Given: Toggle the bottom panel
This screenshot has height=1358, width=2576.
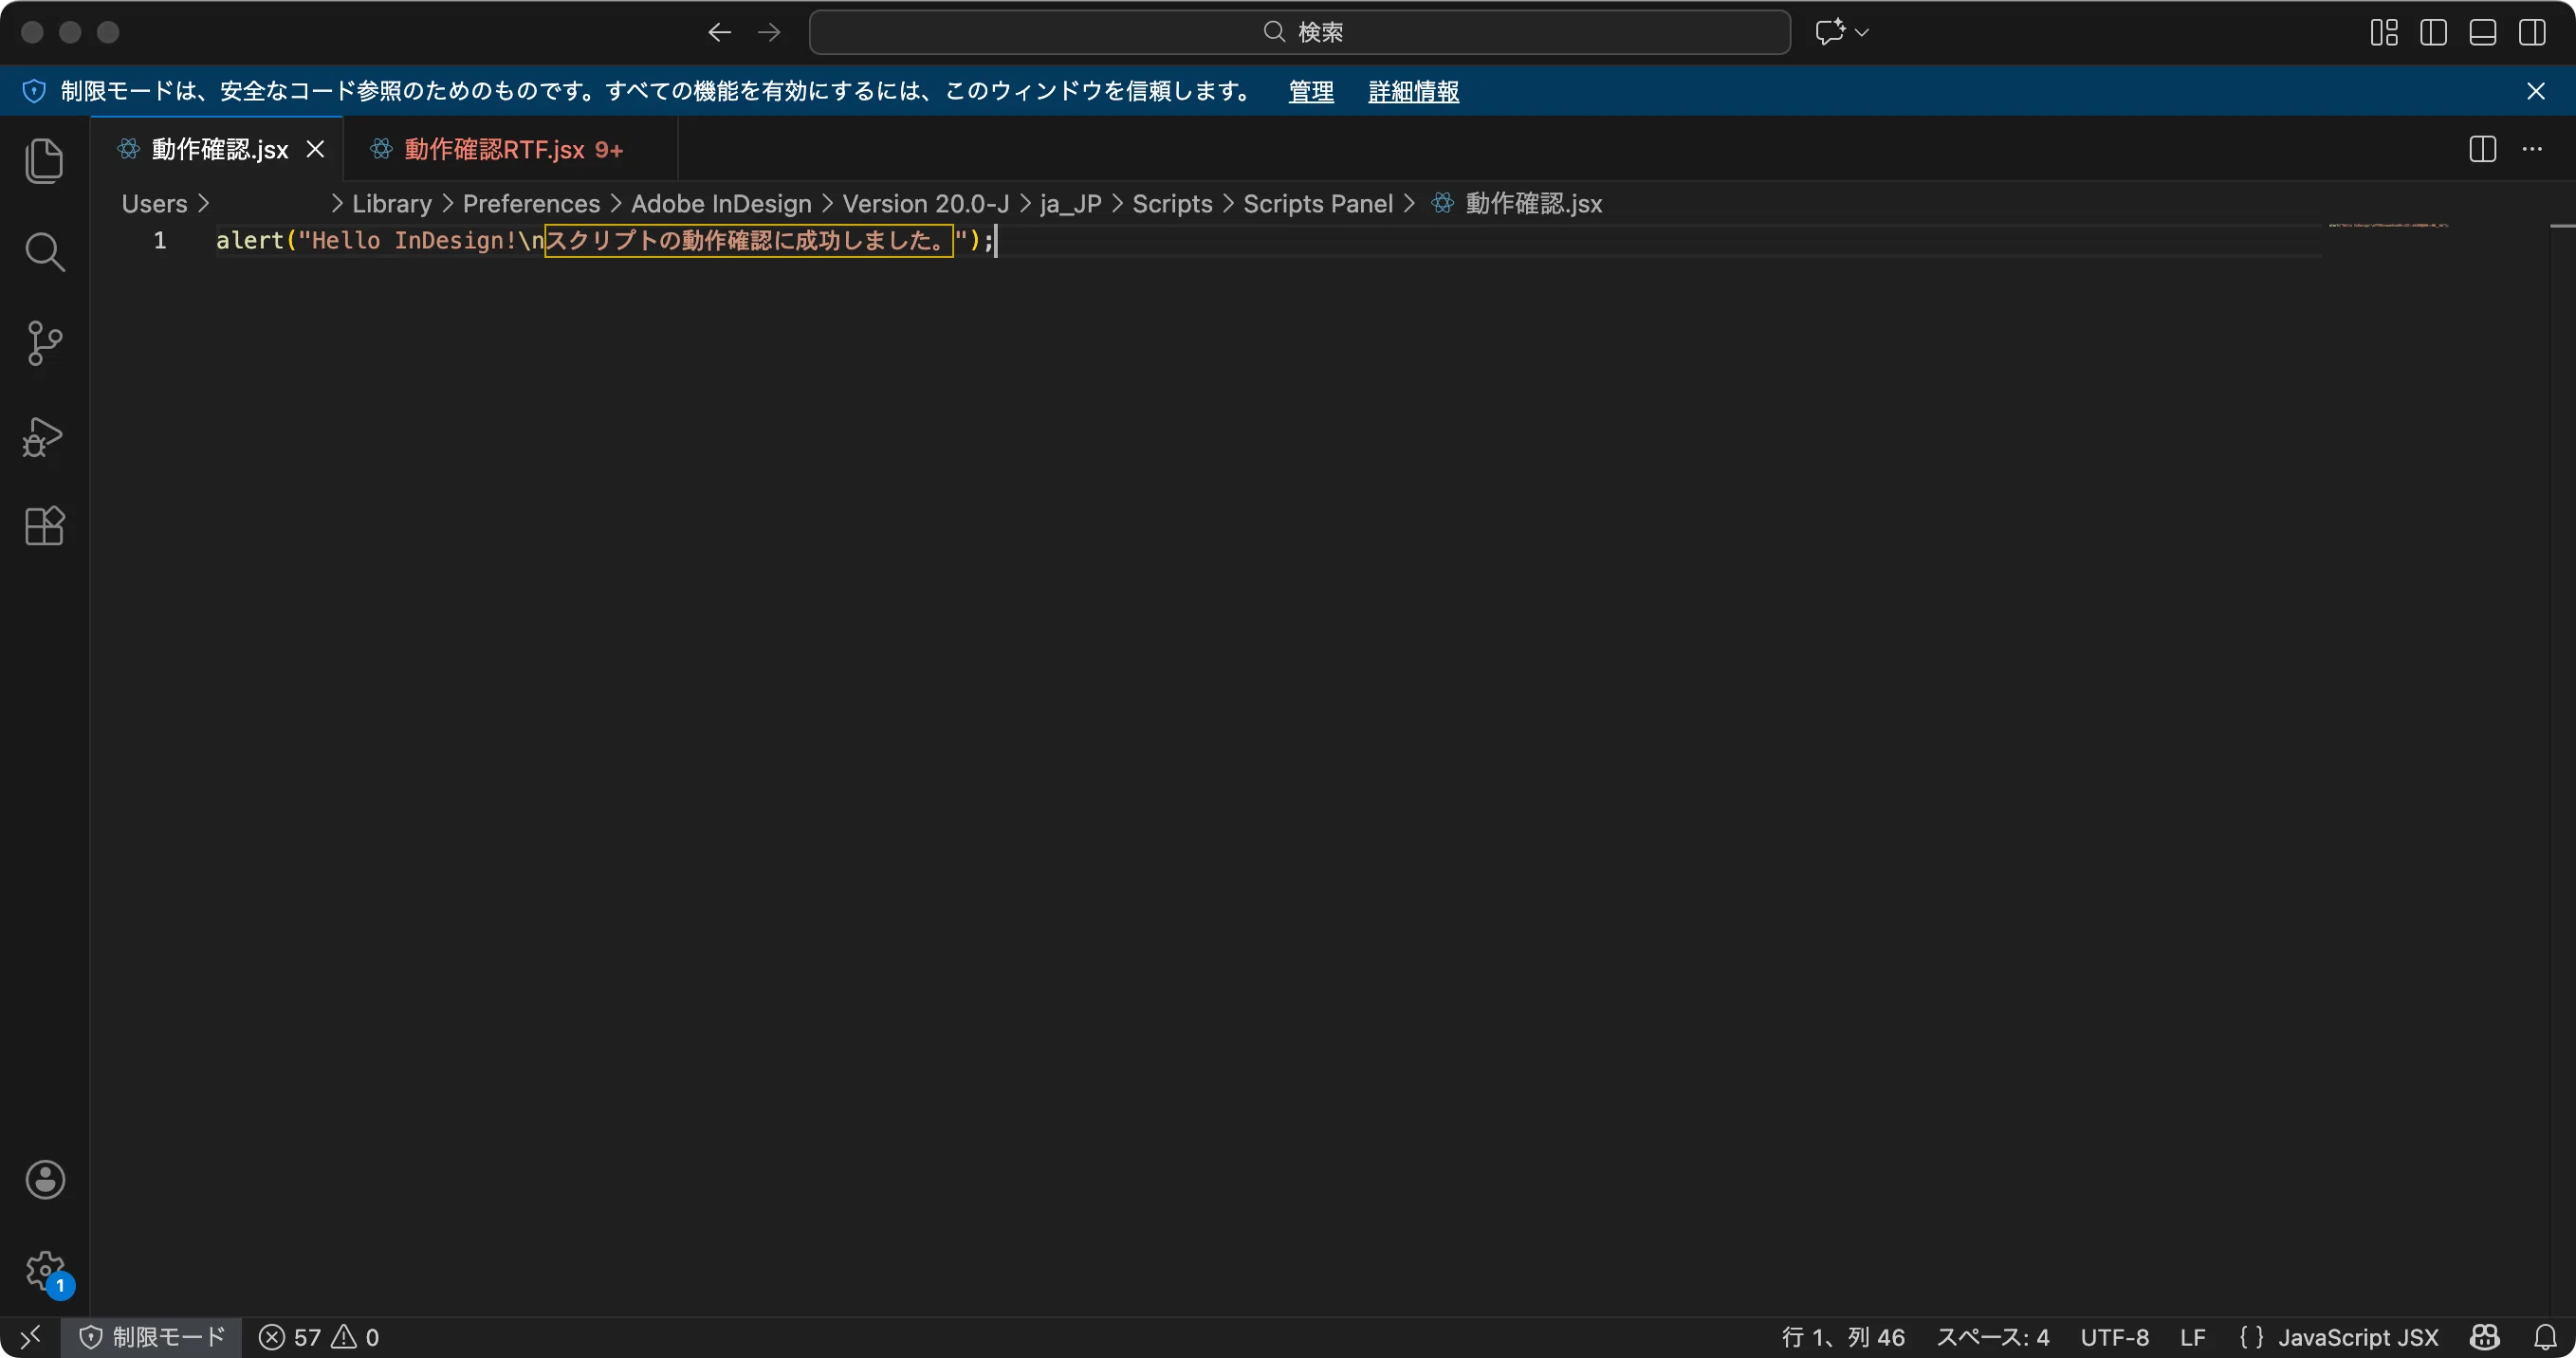Looking at the screenshot, I should 2482,32.
